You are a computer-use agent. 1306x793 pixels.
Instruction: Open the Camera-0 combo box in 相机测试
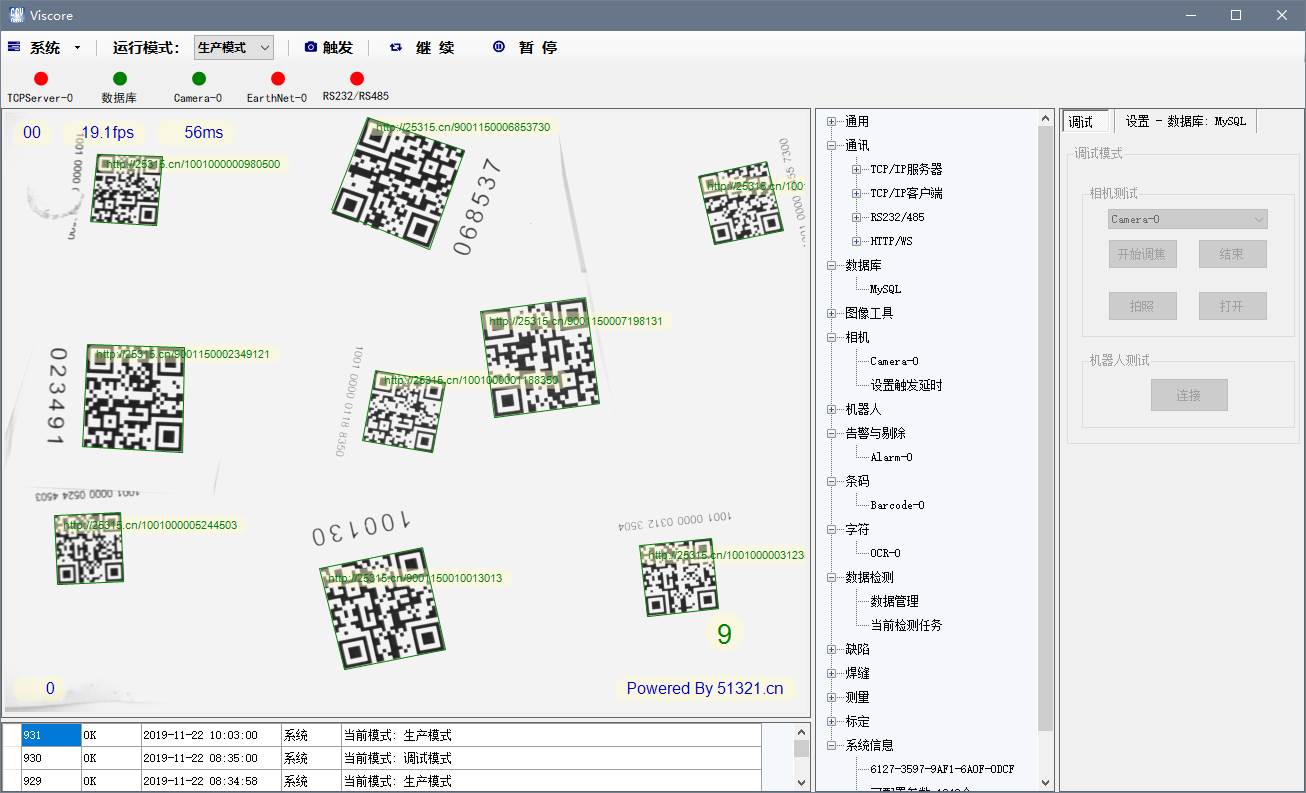[x=1188, y=219]
